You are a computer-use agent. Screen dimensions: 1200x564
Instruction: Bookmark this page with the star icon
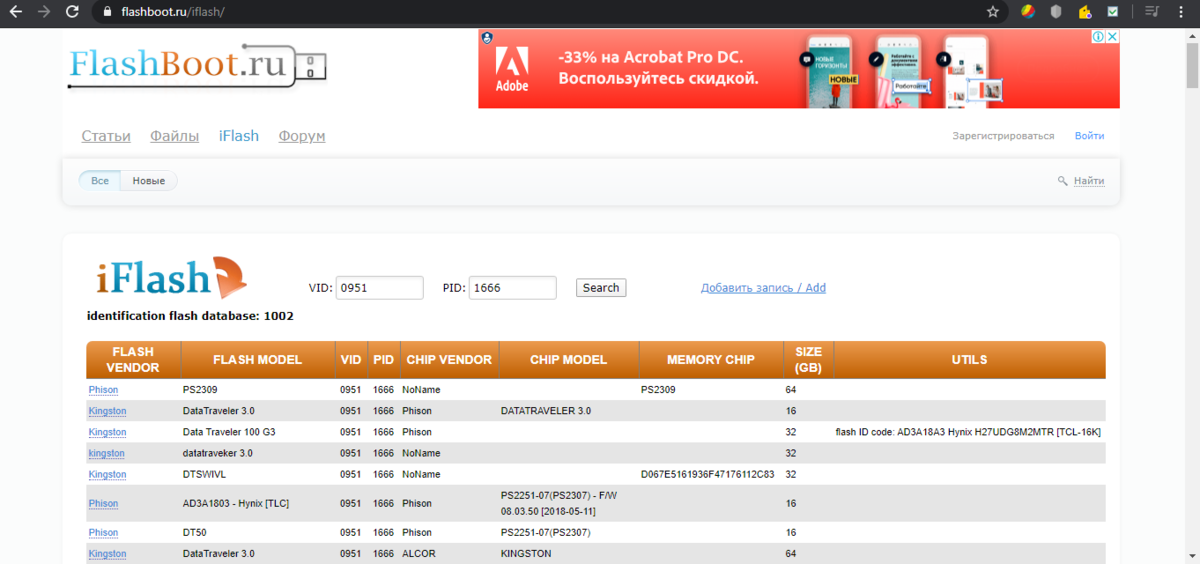[x=993, y=12]
